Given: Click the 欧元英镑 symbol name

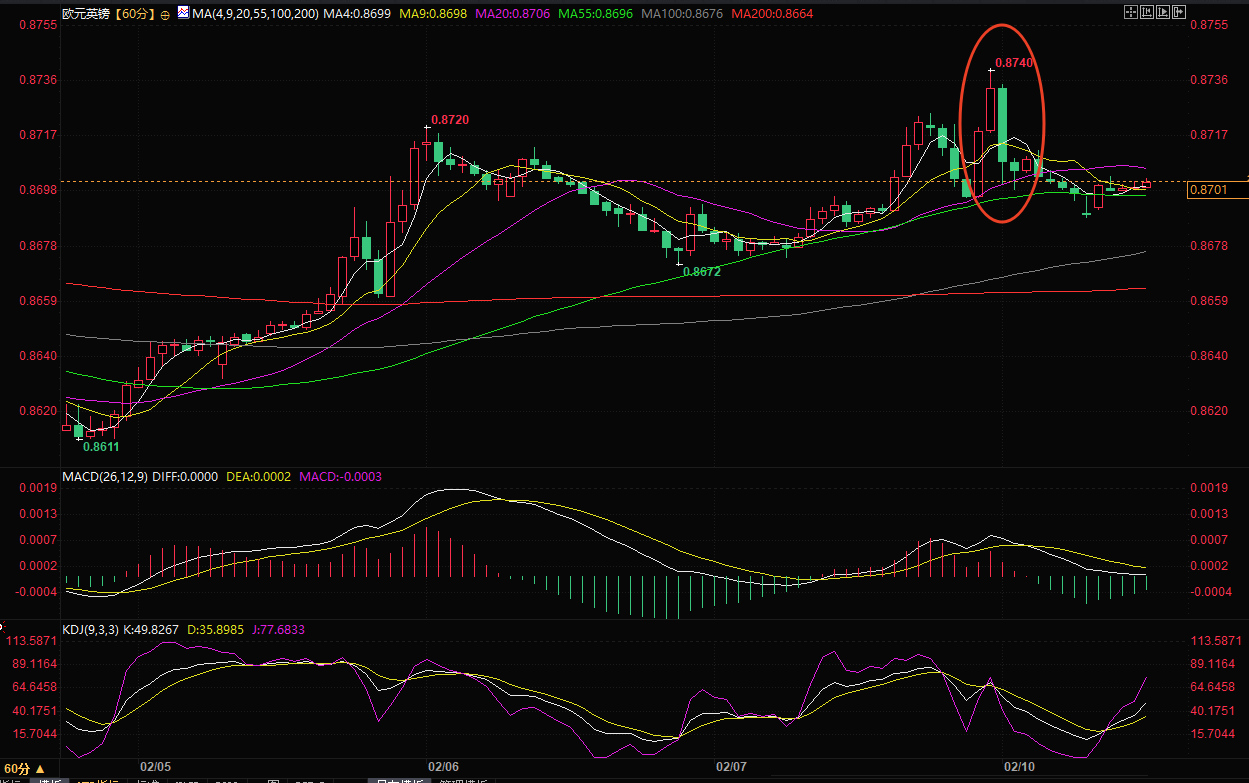Looking at the screenshot, I should pos(85,14).
